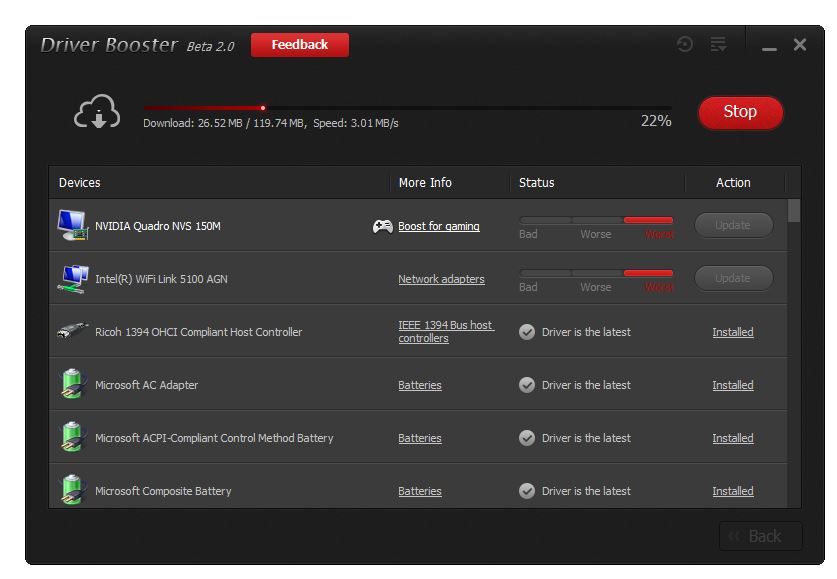
Task: Open Batteries link for Microsoft Composite Battery
Action: (420, 491)
